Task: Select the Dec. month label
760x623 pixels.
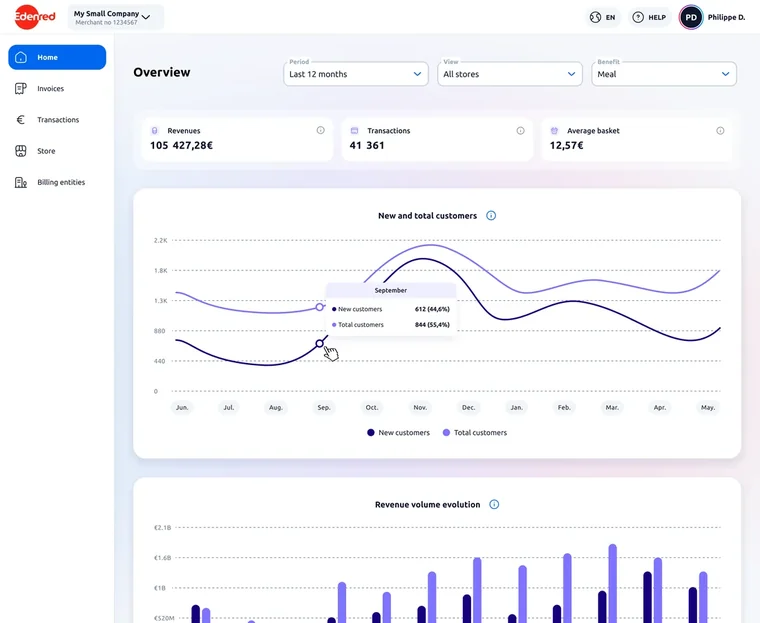Action: (x=468, y=408)
